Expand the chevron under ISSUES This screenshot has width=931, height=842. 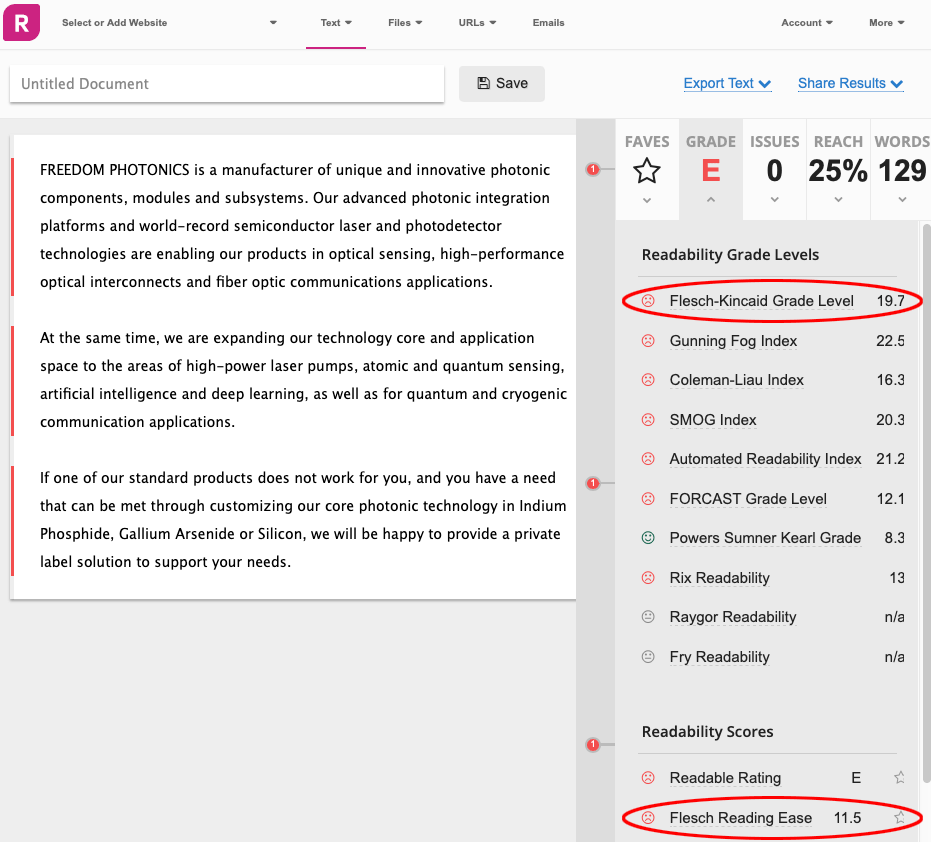coord(774,200)
